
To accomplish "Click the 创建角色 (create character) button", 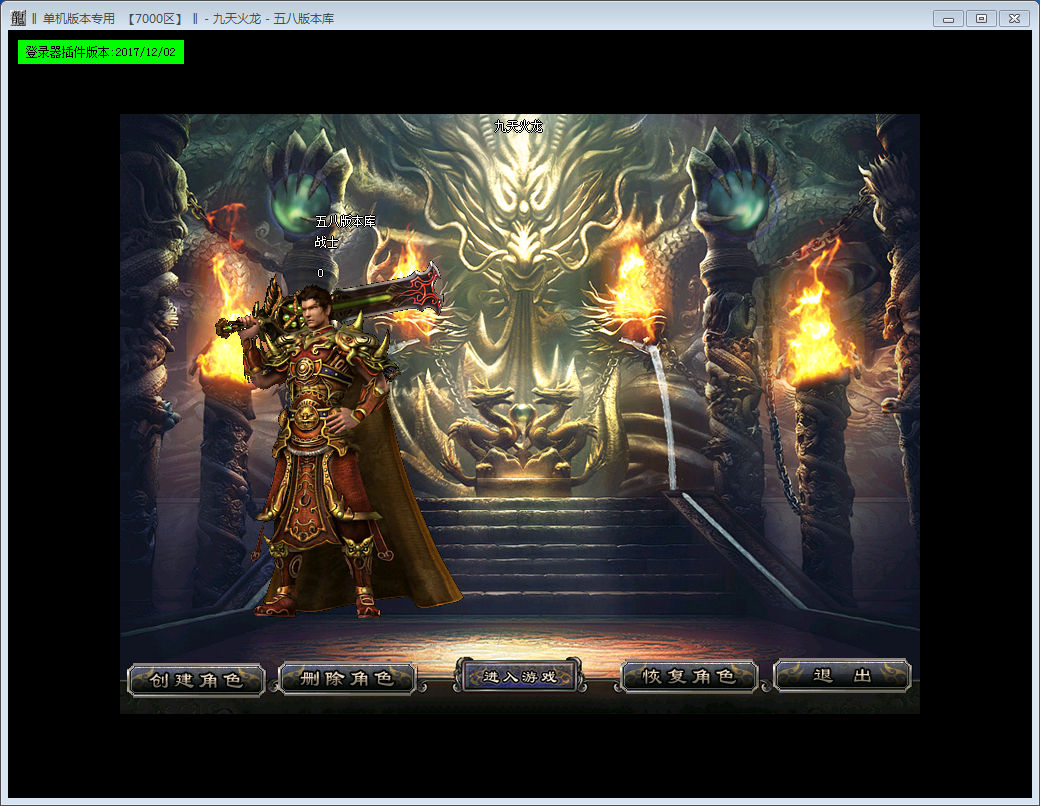I will pyautogui.click(x=196, y=680).
